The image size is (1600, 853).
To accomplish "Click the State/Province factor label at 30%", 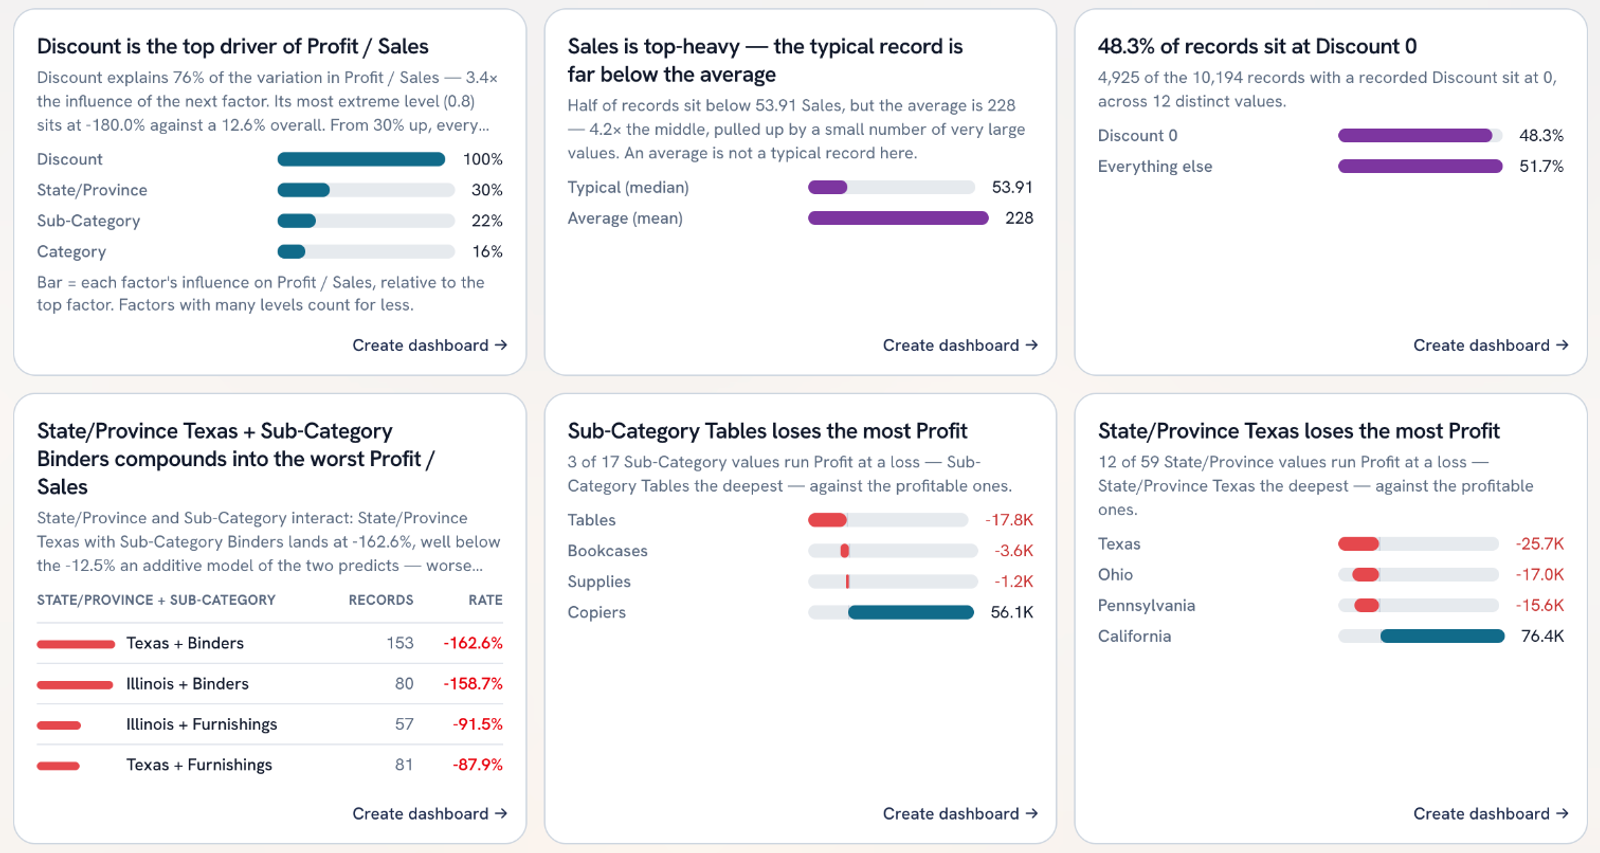I will point(92,190).
